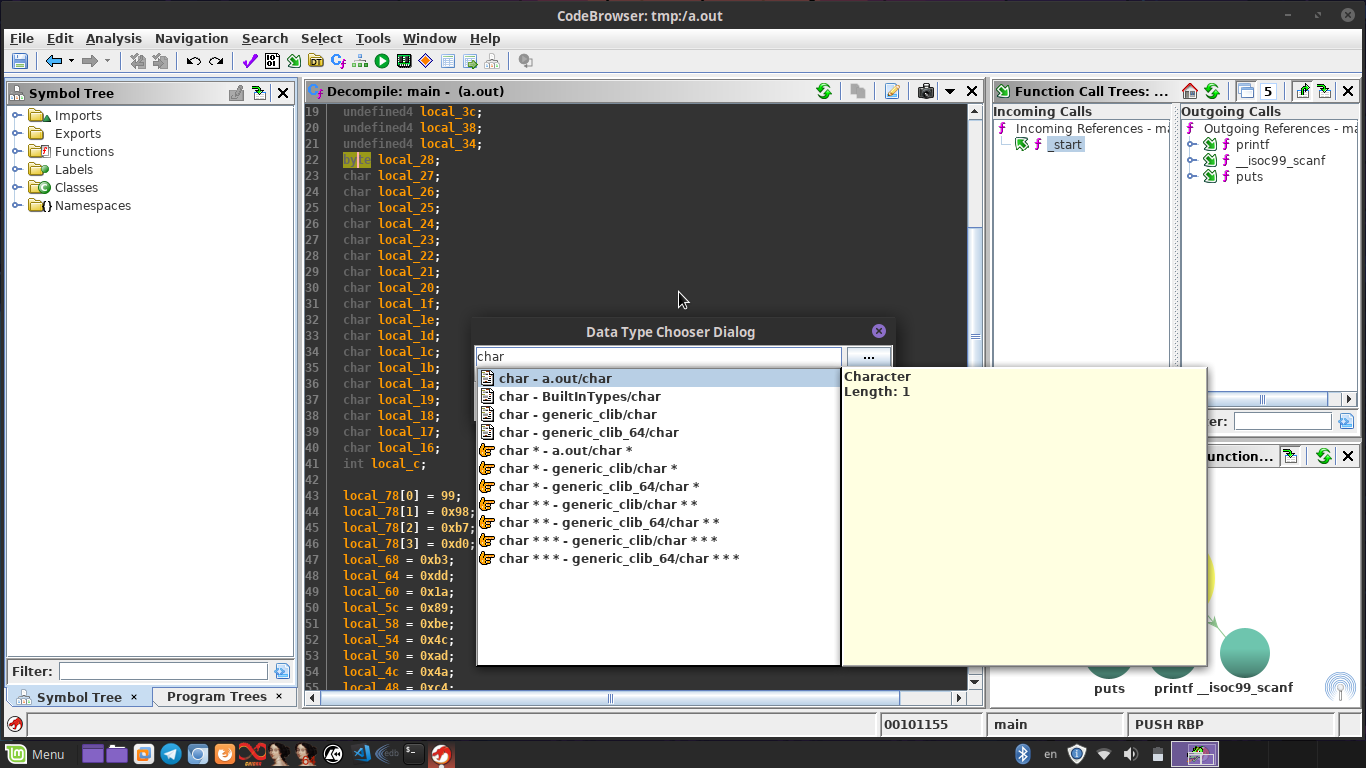Click the volume speaker tray icon
Image resolution: width=1366 pixels, height=768 pixels.
pyautogui.click(x=1130, y=754)
